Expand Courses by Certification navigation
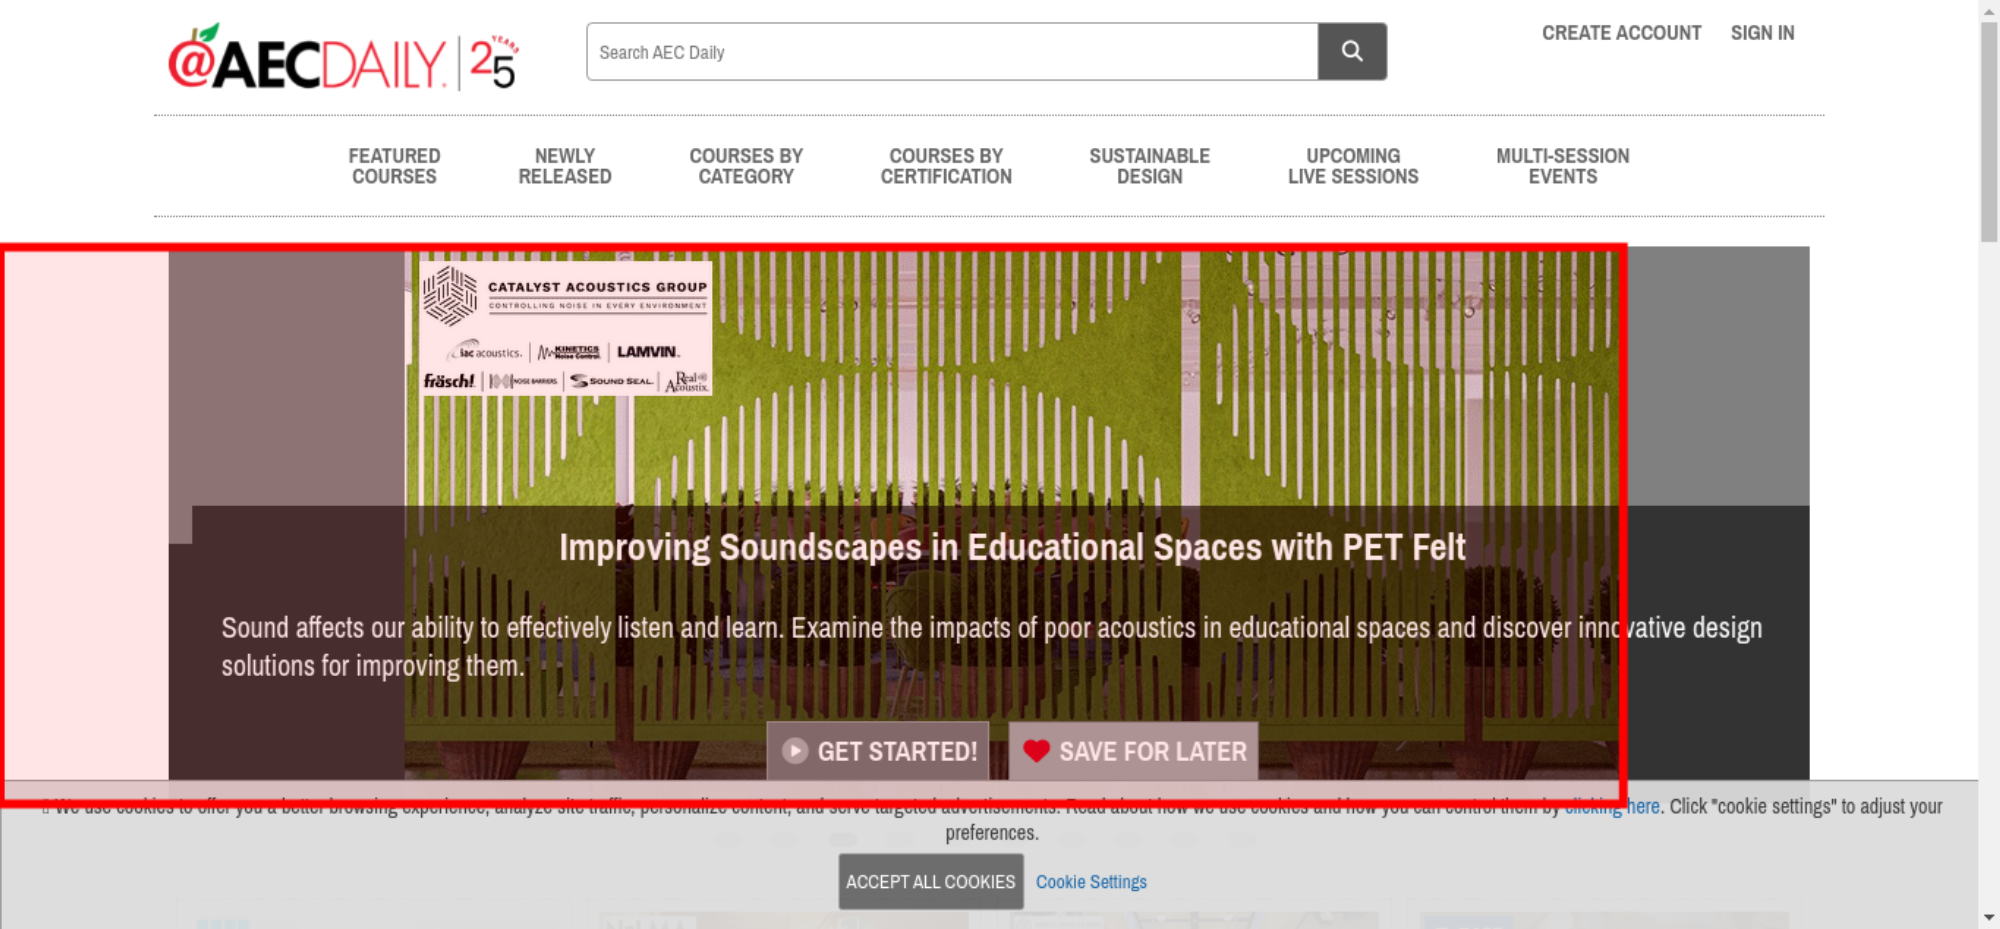Image resolution: width=2000 pixels, height=929 pixels. (x=946, y=166)
